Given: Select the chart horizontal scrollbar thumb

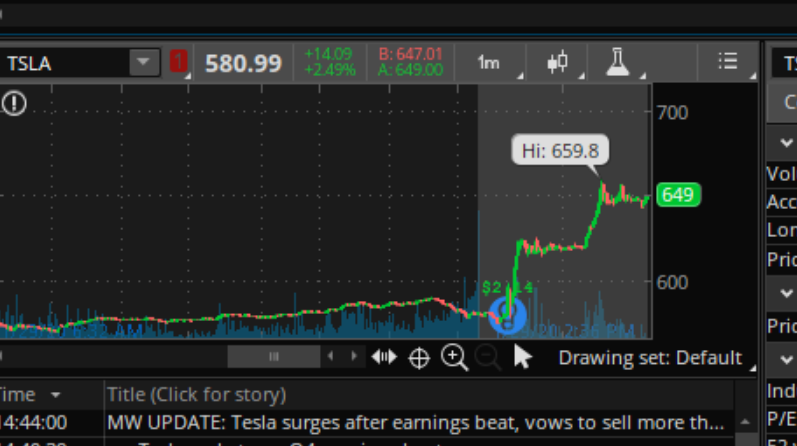Looking at the screenshot, I should point(273,357).
